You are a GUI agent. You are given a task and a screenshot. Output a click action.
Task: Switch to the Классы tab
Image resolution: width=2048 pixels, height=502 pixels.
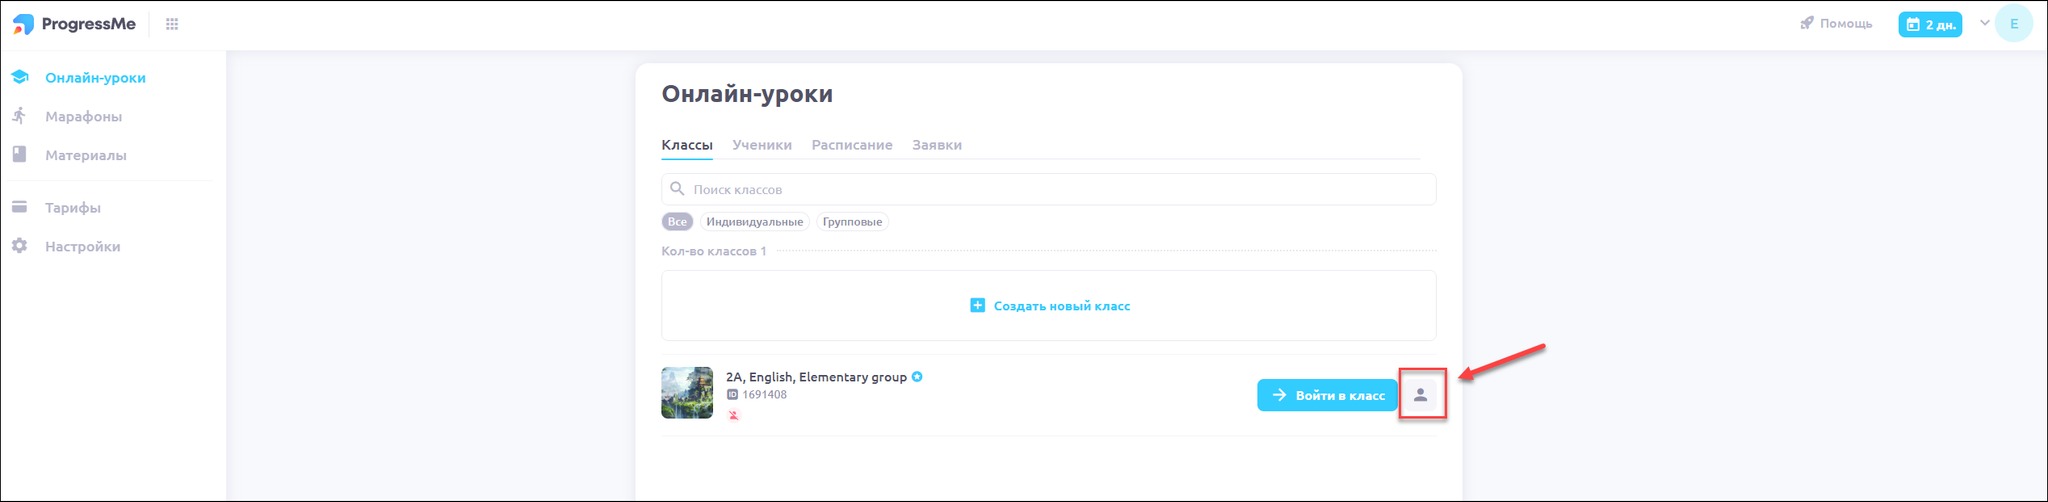687,145
